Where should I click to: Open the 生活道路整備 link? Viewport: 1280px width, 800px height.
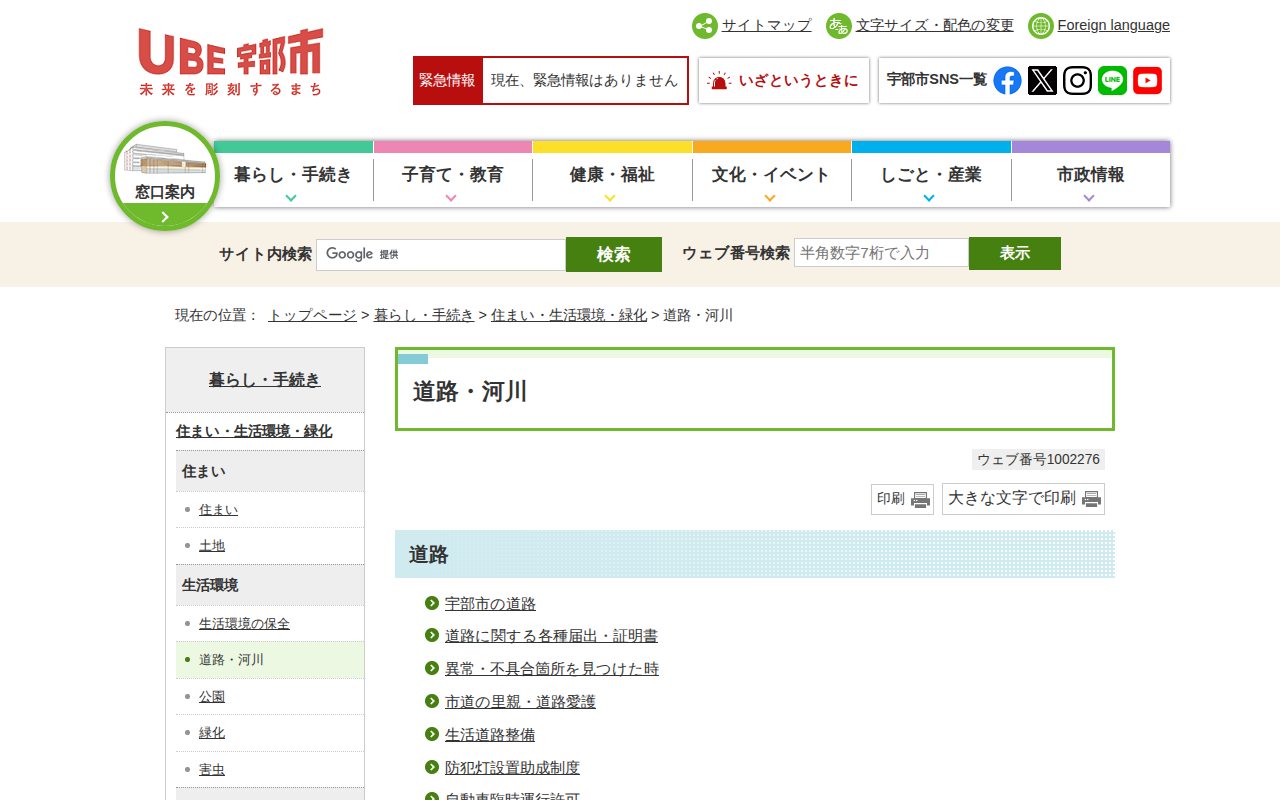(490, 735)
